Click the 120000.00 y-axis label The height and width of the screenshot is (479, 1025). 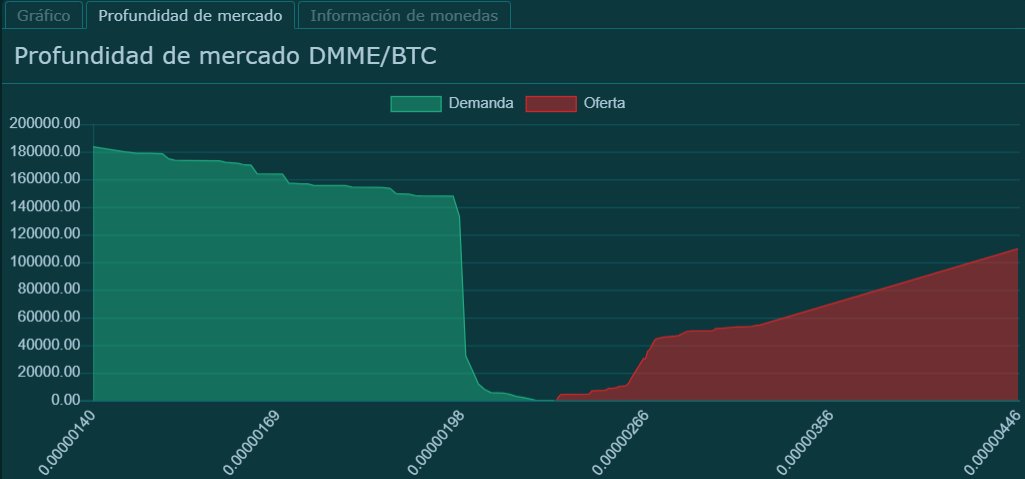tap(44, 234)
